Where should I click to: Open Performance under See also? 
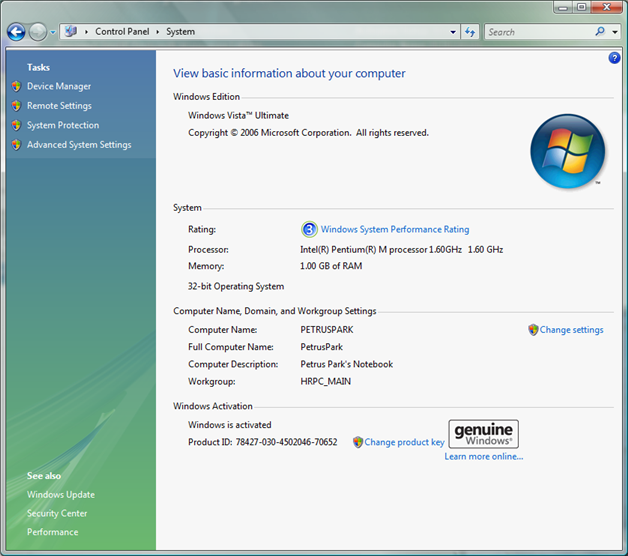52,532
